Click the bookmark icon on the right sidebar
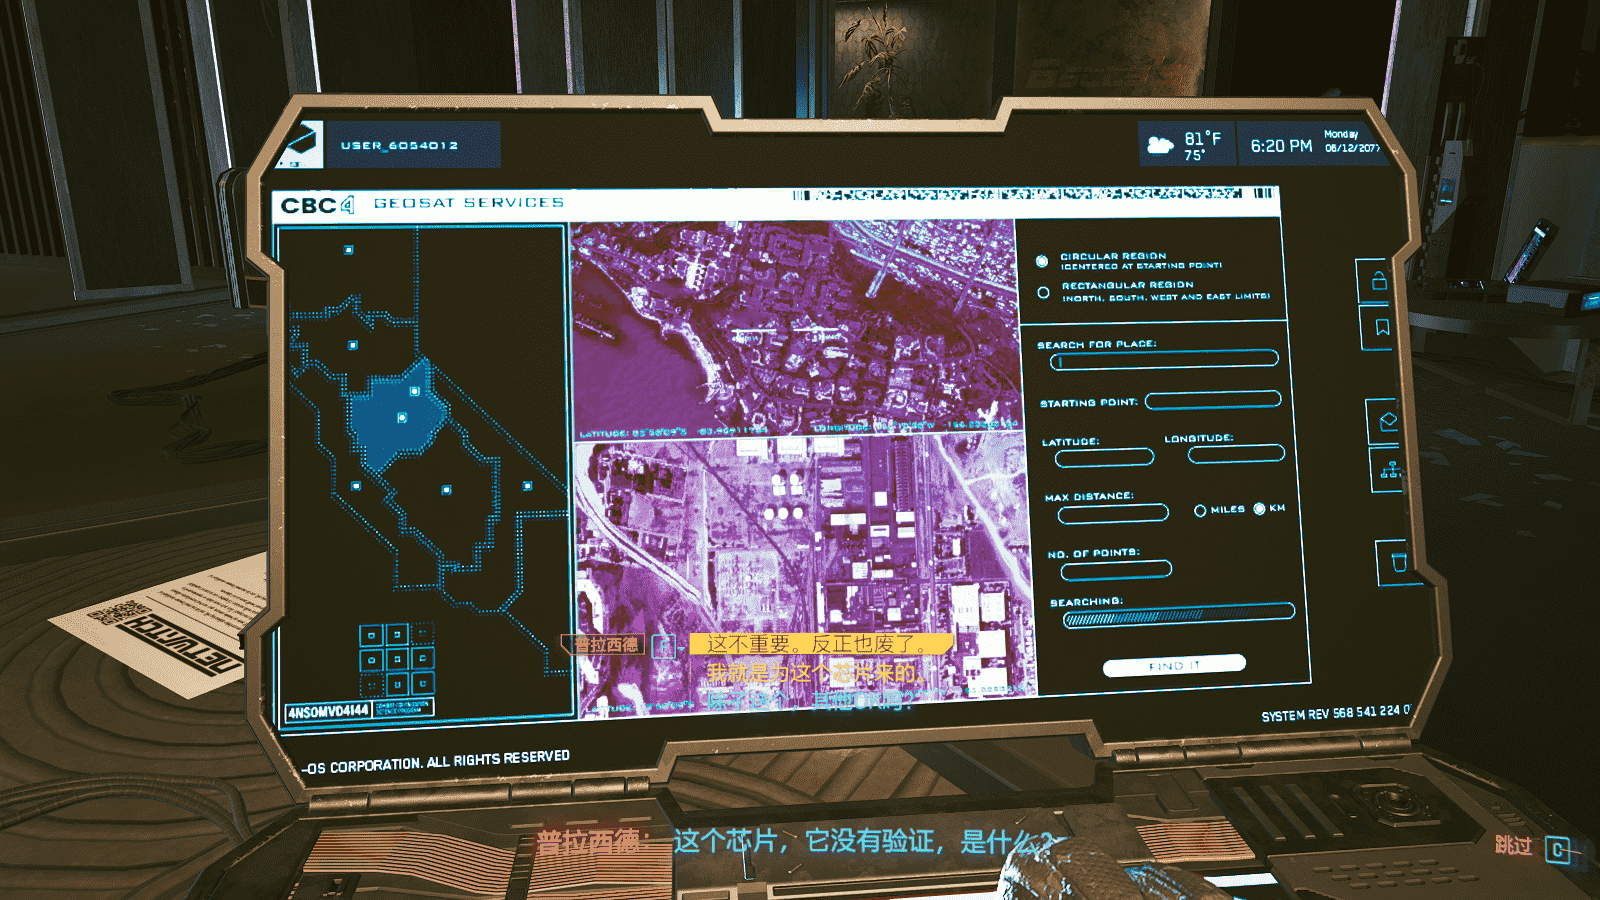The width and height of the screenshot is (1600, 900). coord(1382,327)
